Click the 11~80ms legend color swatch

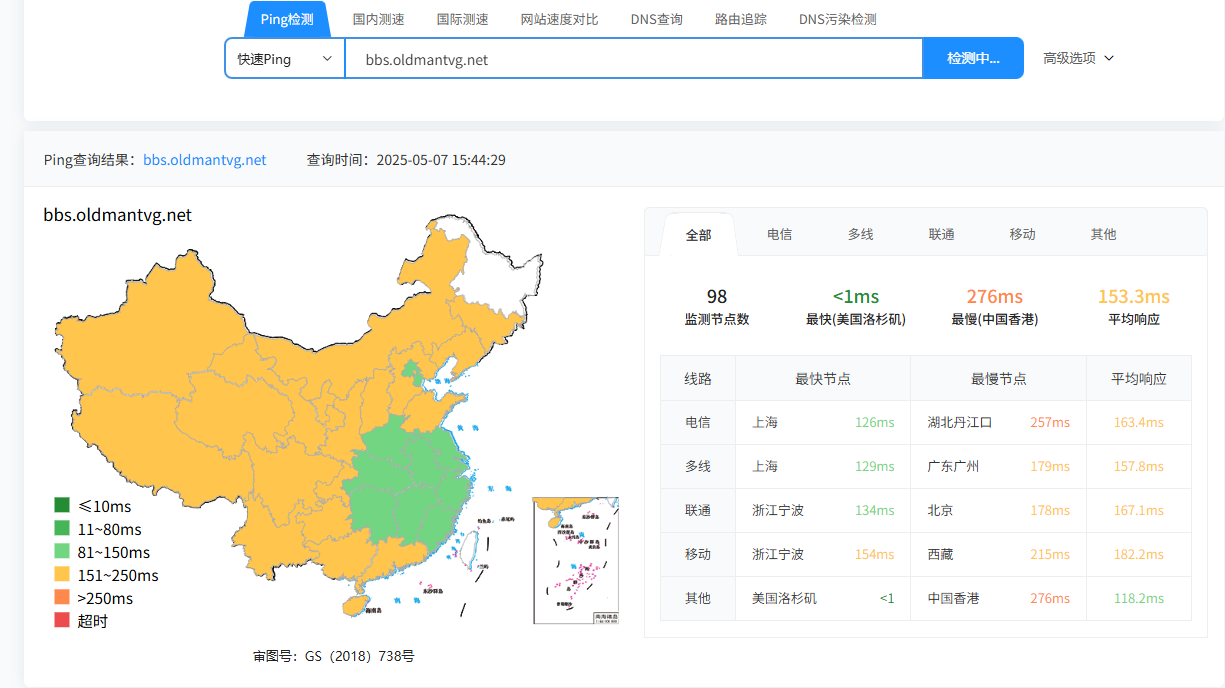coord(62,529)
